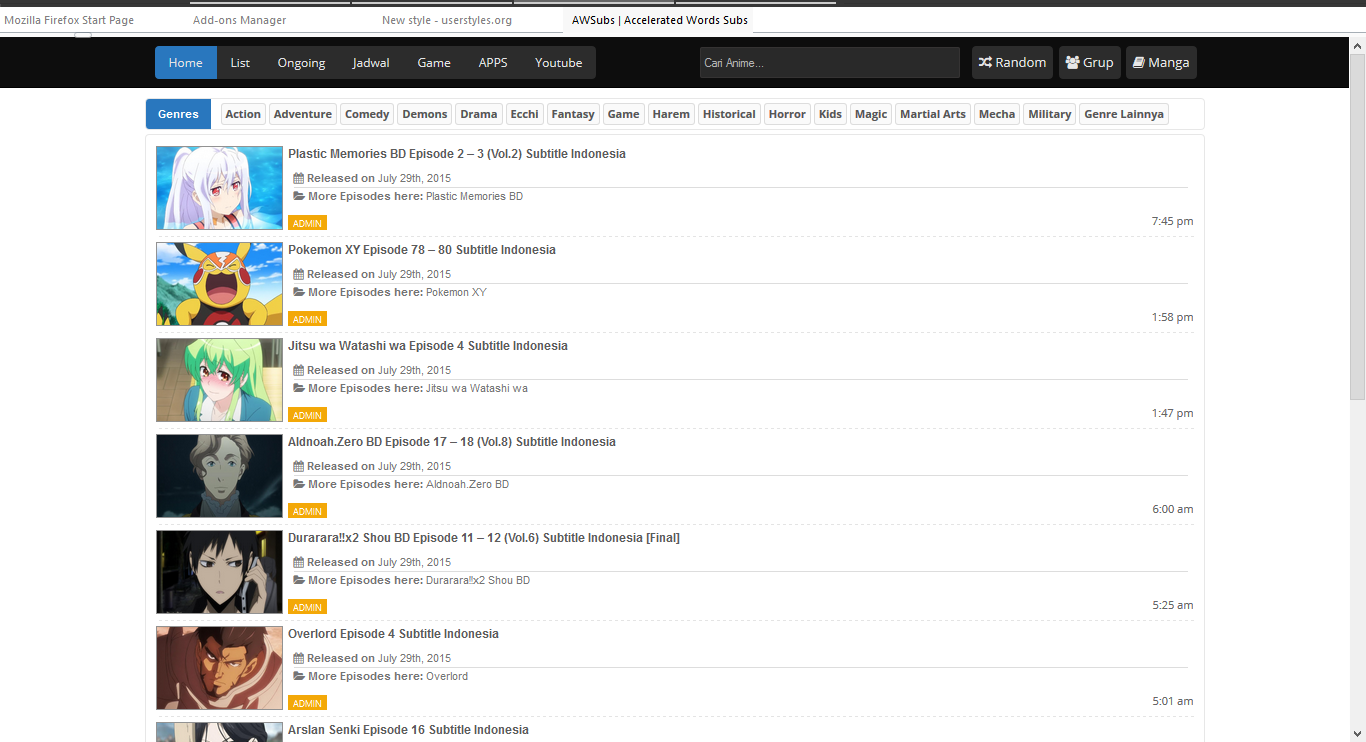Screen dimensions: 1366x742
Task: Click the group people icon on Grup button
Action: [1072, 62]
